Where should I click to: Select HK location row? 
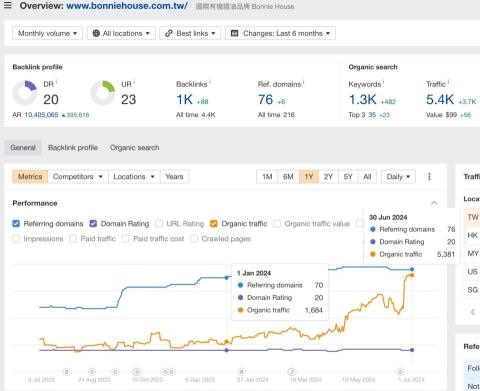pos(472,235)
